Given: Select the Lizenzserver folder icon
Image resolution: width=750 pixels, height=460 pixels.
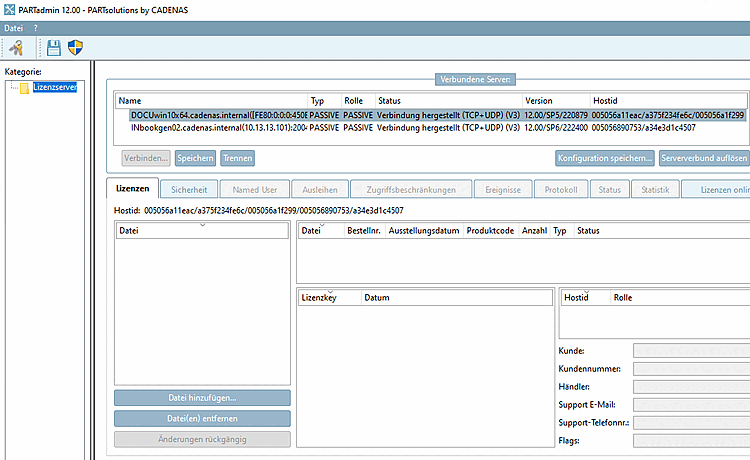Looking at the screenshot, I should 24,88.
